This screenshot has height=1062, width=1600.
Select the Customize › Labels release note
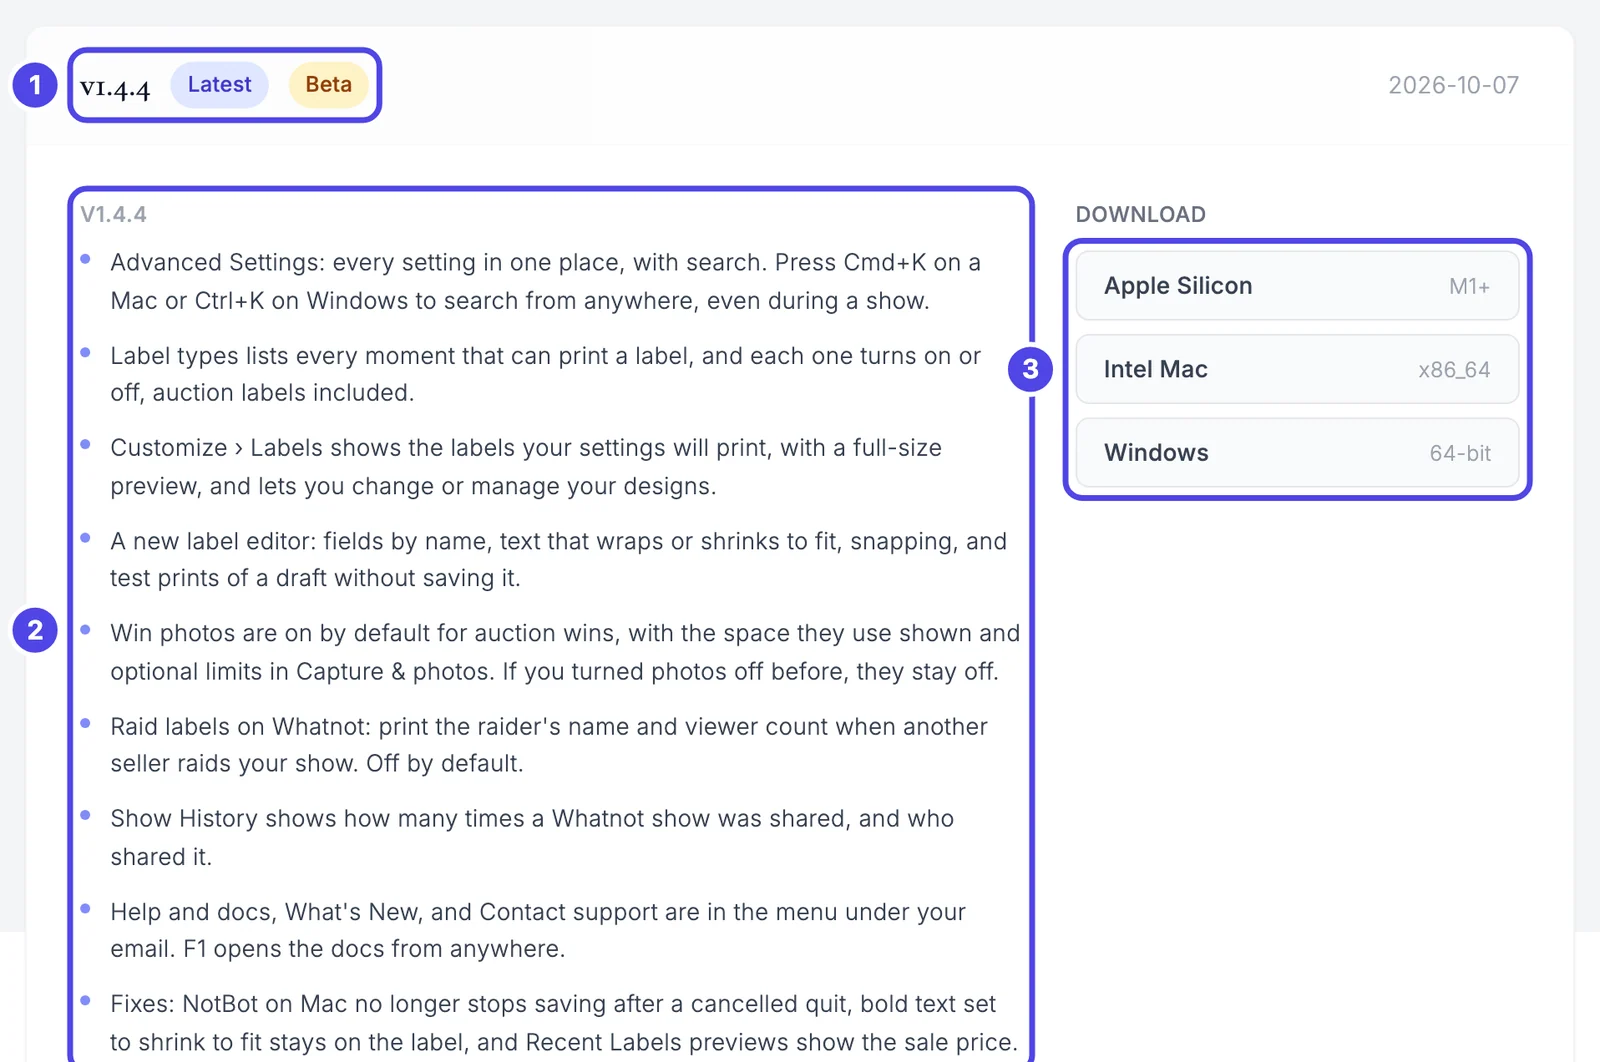[x=526, y=467]
